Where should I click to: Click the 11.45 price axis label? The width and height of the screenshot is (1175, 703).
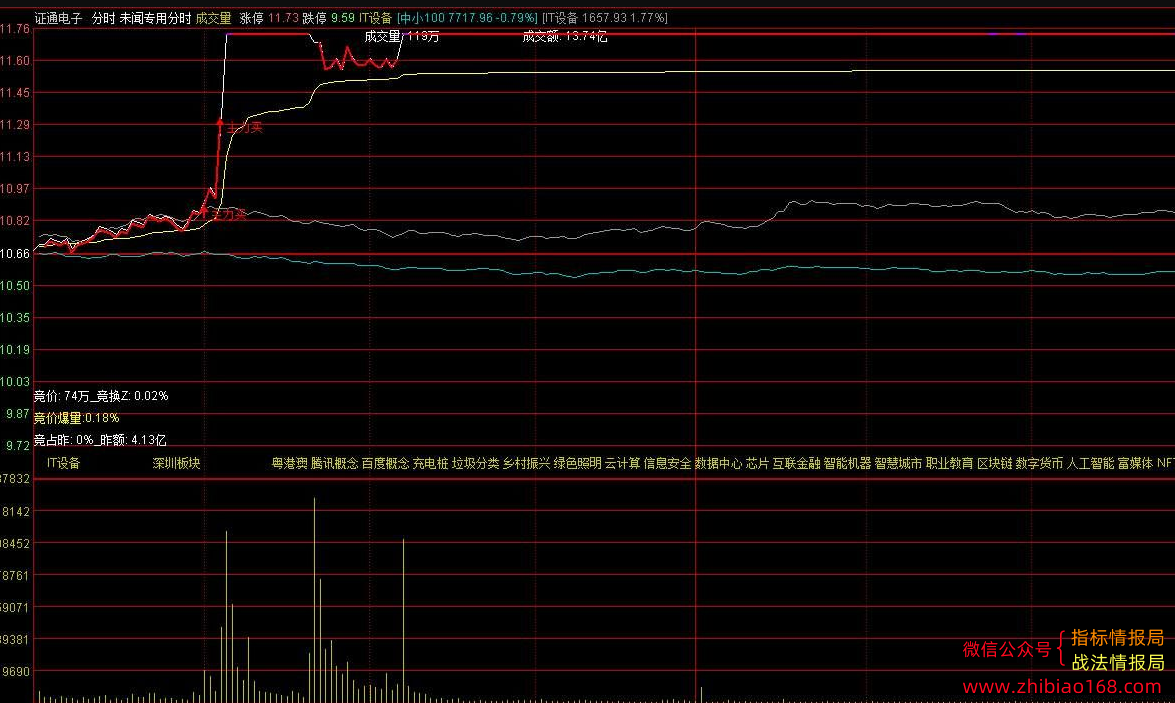coord(15,93)
